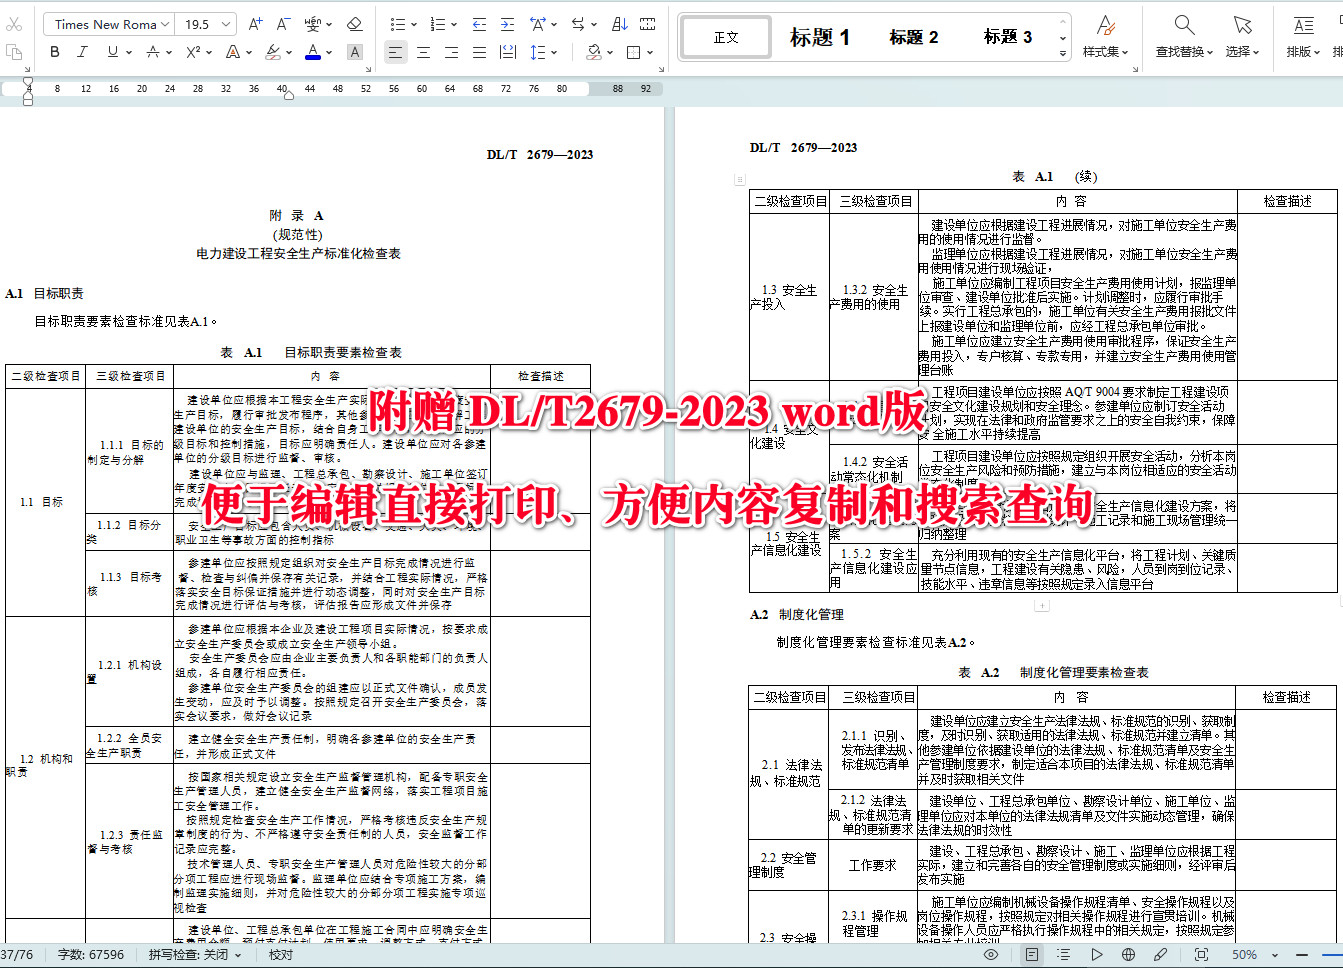Click the Chinese text layout icon
The image size is (1343, 968).
[x=538, y=24]
